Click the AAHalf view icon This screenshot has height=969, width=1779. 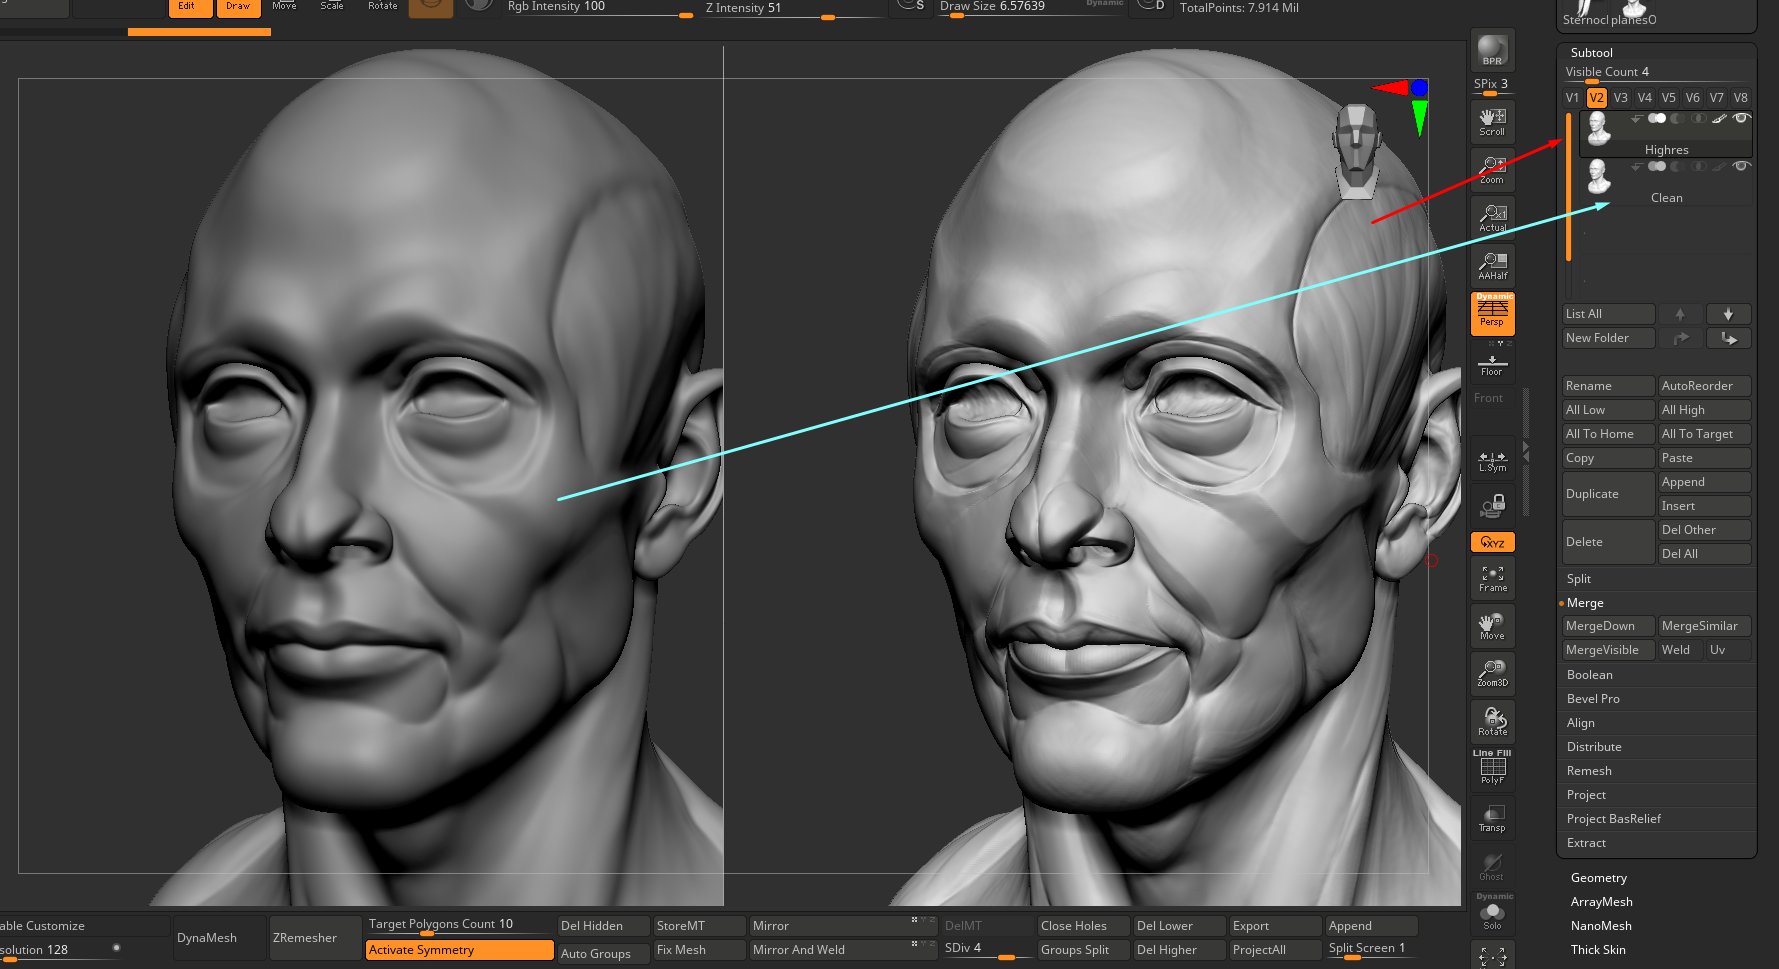pyautogui.click(x=1491, y=263)
